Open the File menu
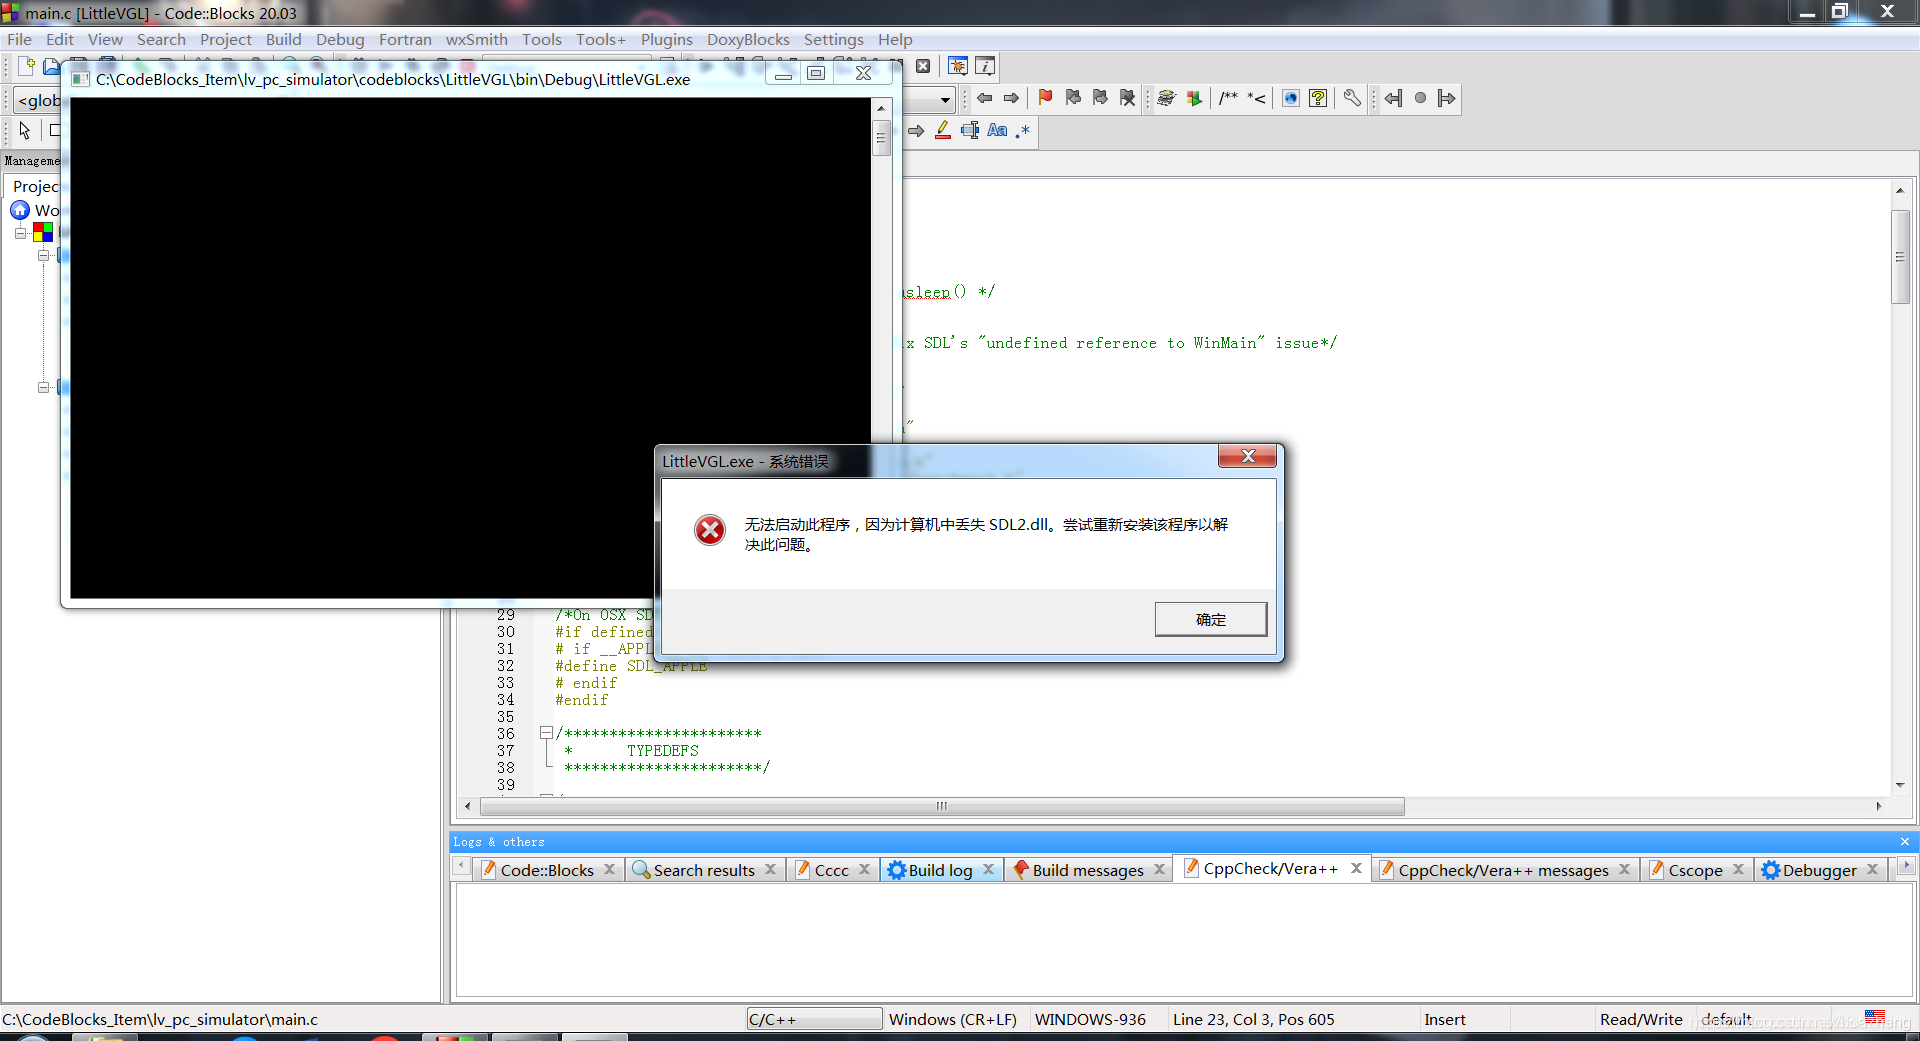 (19, 40)
